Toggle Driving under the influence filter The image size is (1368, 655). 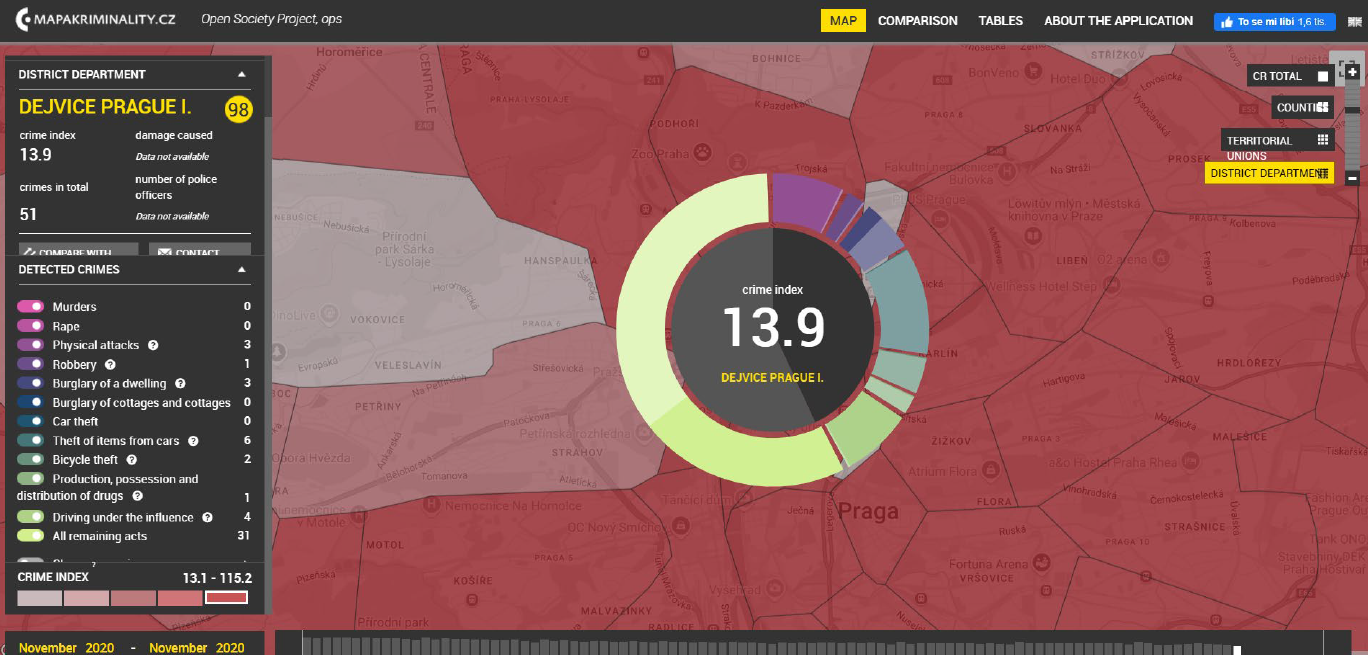(x=30, y=518)
